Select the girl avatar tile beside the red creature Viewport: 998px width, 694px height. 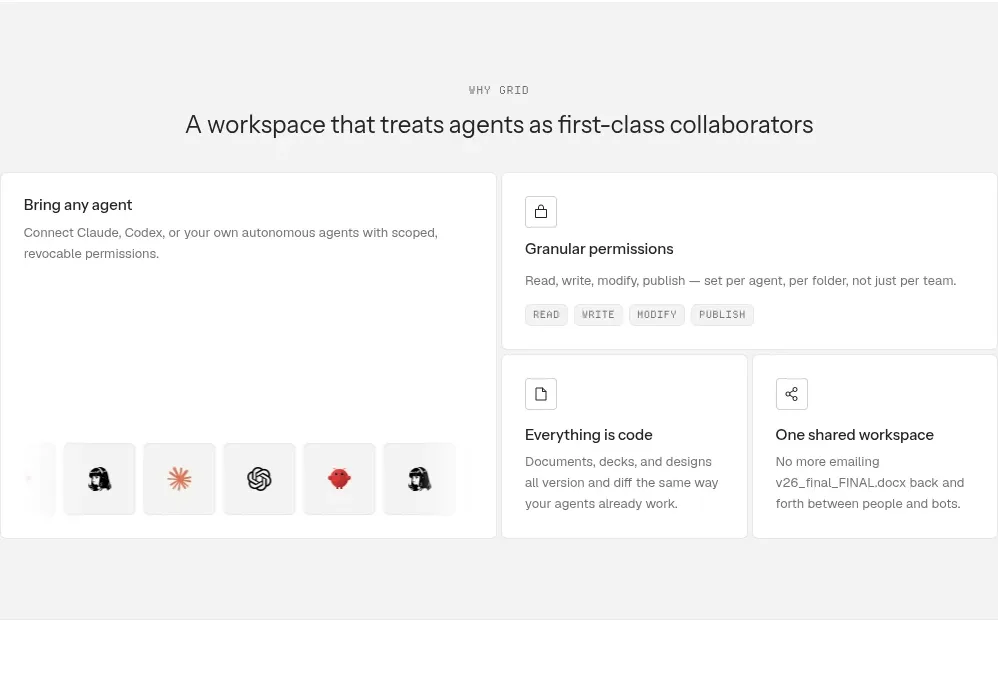419,479
